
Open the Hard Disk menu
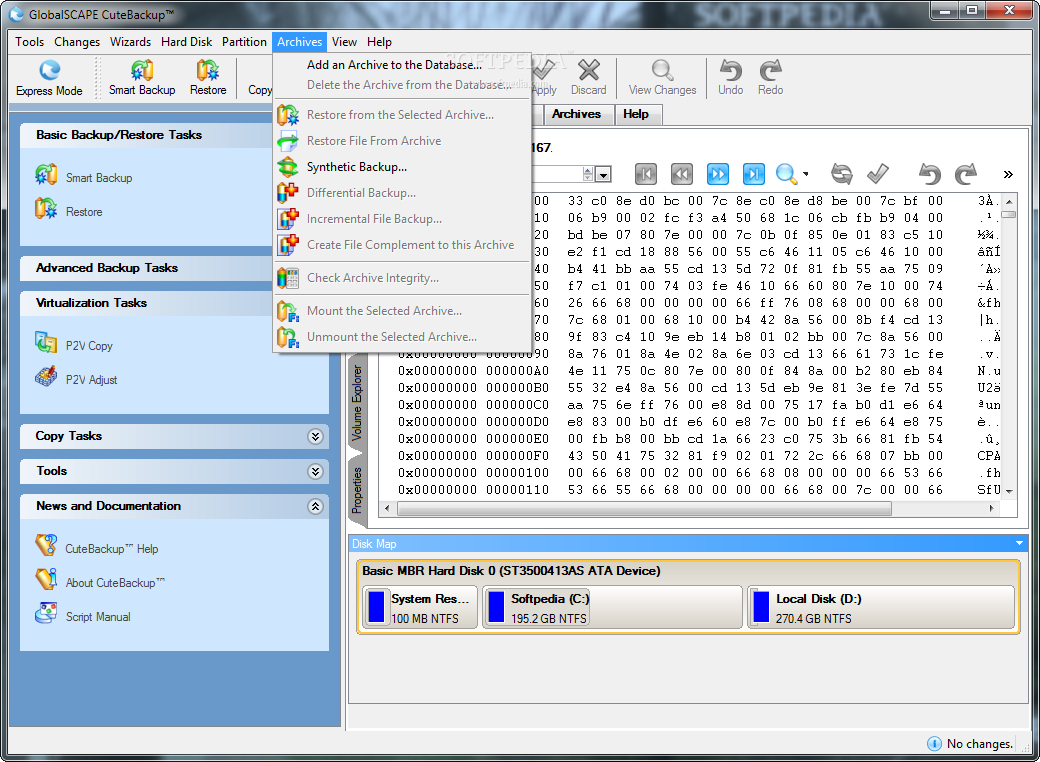point(186,42)
